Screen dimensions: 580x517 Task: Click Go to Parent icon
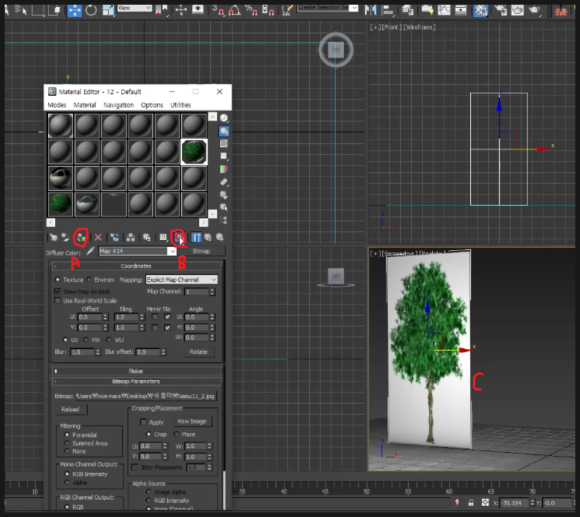click(208, 237)
